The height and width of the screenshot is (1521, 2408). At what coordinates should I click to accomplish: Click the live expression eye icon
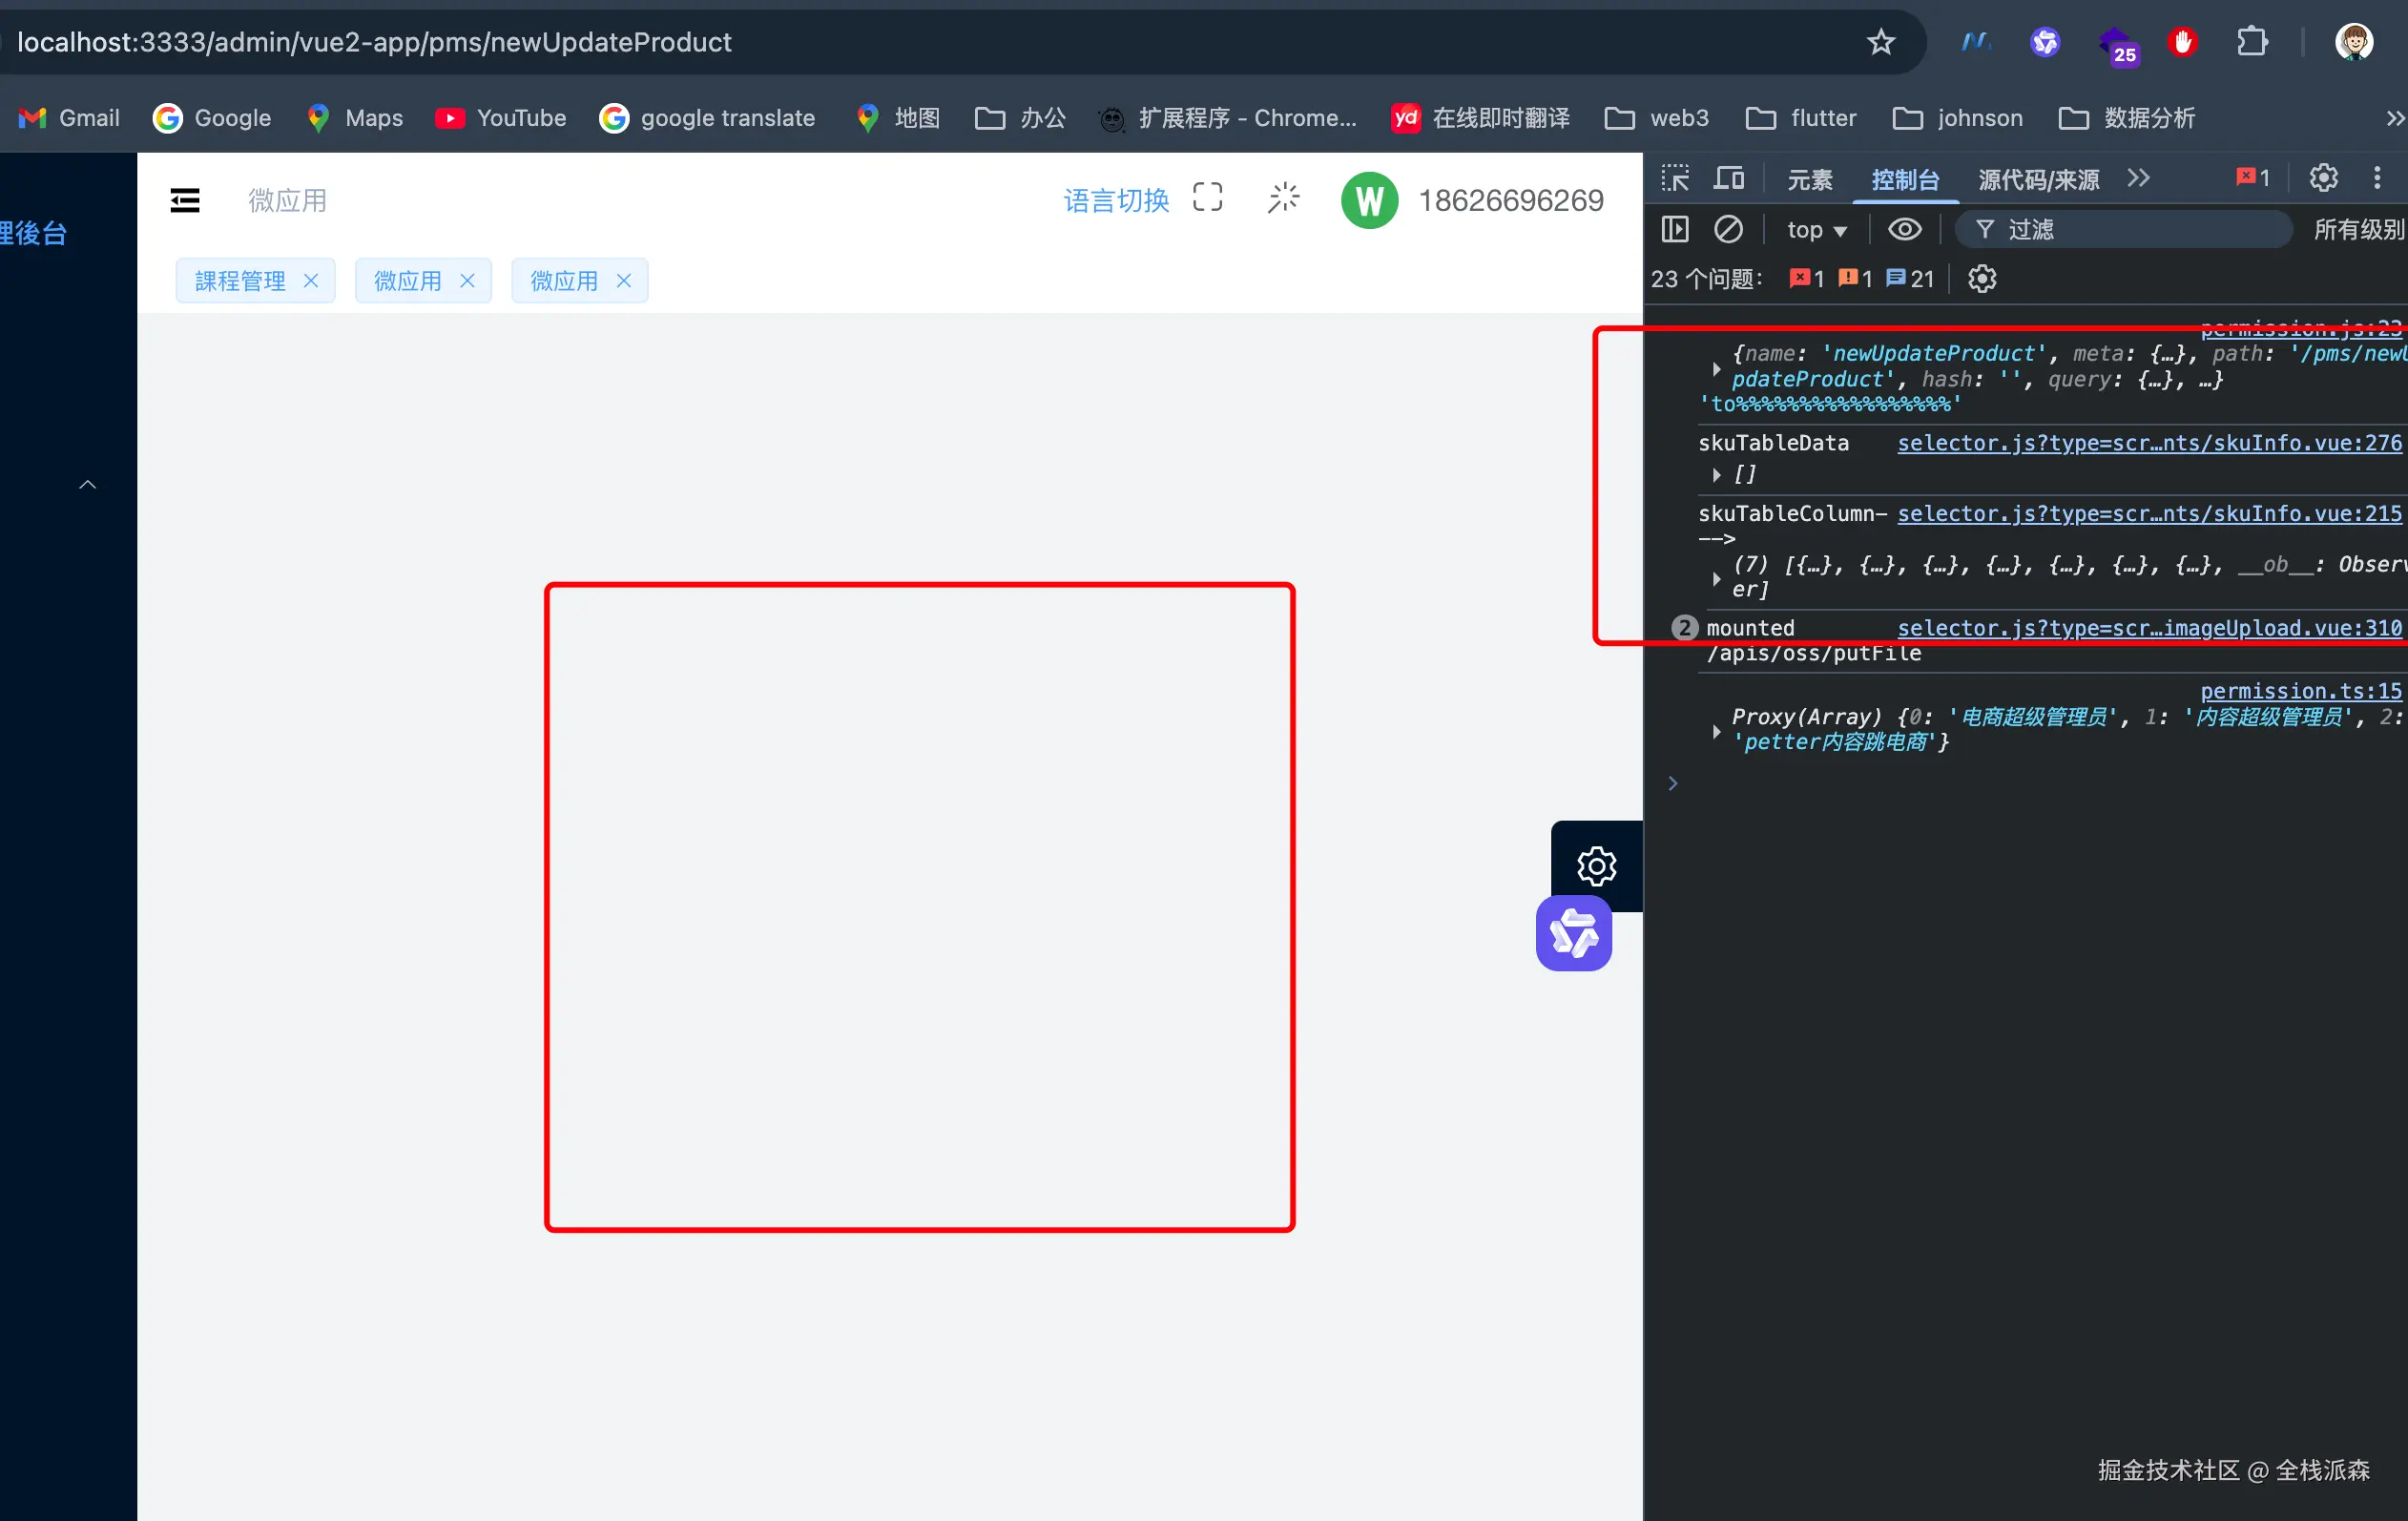[x=1904, y=230]
